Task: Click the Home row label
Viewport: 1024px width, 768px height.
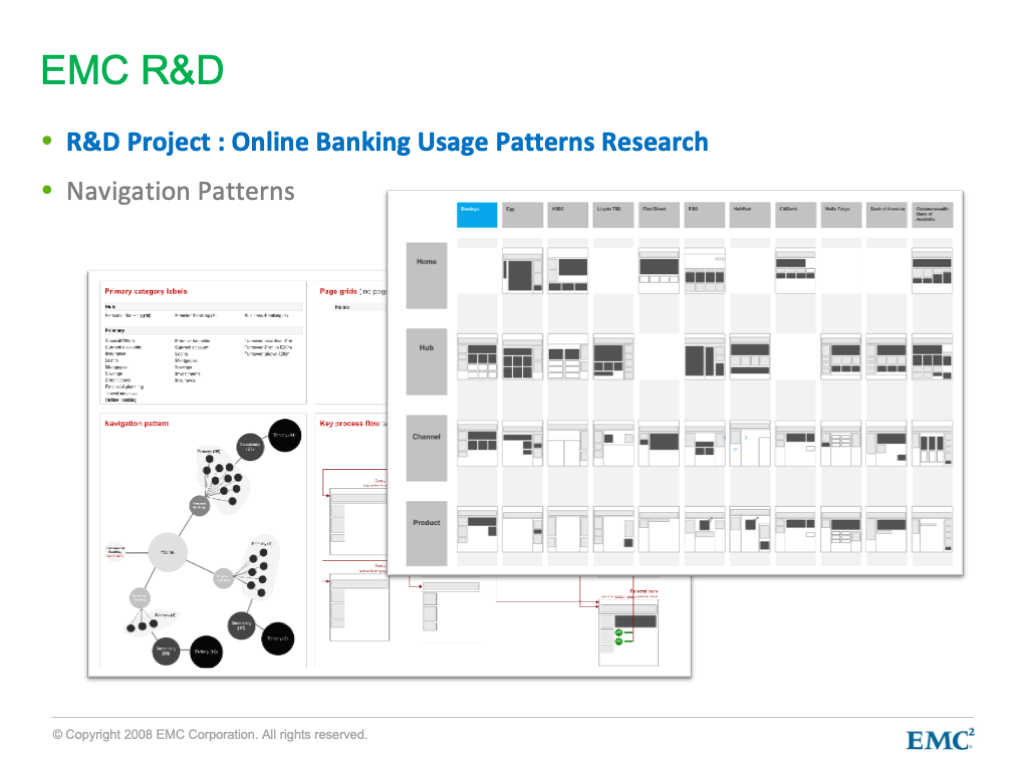Action: [426, 276]
